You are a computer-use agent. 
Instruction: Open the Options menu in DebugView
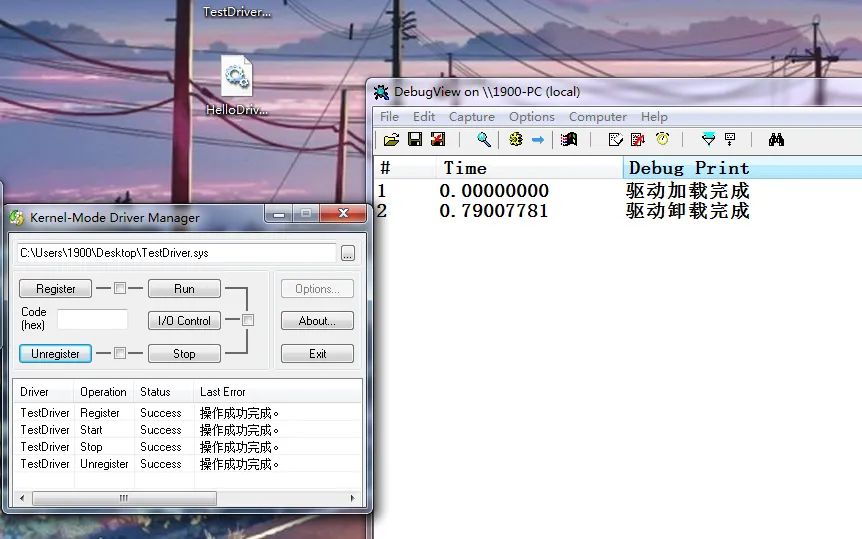tap(532, 117)
